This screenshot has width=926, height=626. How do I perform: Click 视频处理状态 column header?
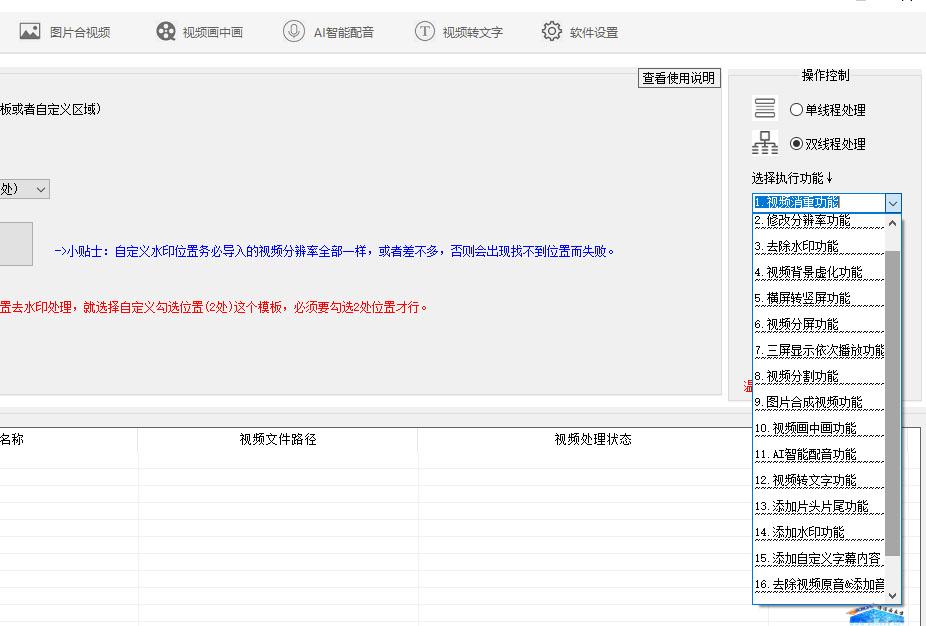593,439
